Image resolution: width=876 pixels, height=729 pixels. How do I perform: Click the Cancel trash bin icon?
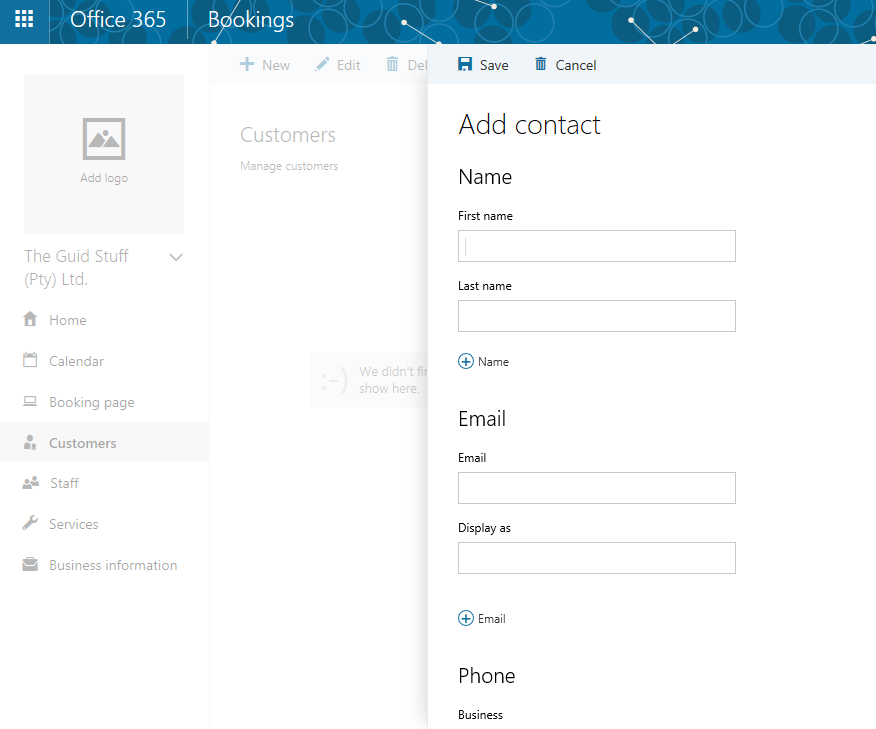coord(541,64)
